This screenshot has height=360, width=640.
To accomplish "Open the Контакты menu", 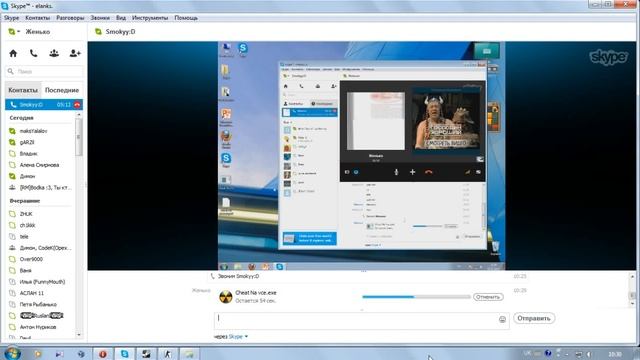I will [38, 18].
